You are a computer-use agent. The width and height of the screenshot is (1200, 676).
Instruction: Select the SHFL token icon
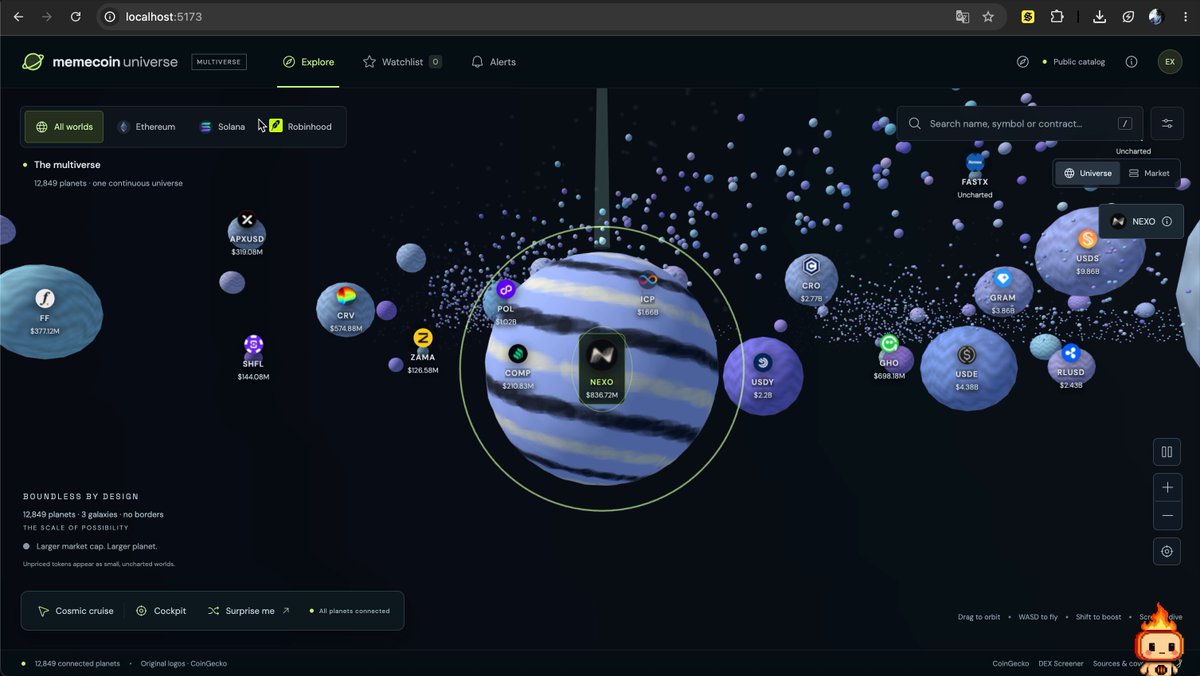253,345
